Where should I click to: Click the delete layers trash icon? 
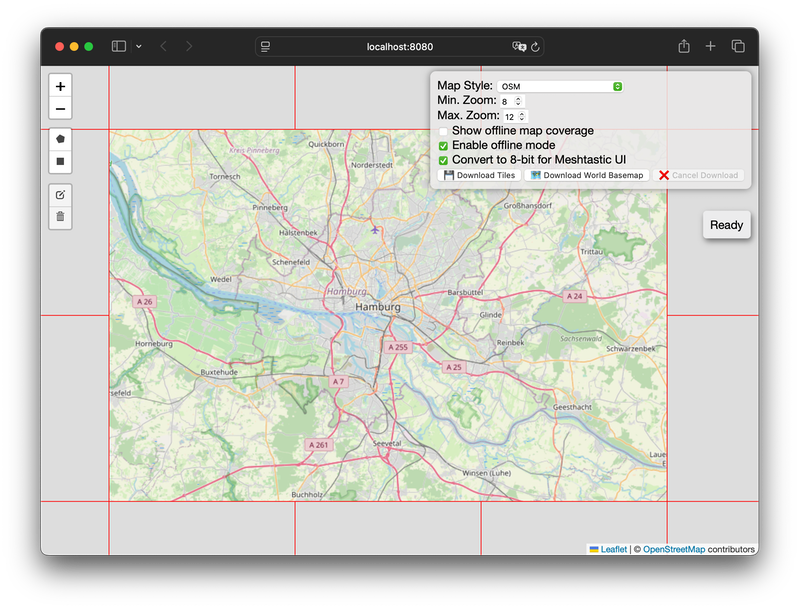[60, 216]
